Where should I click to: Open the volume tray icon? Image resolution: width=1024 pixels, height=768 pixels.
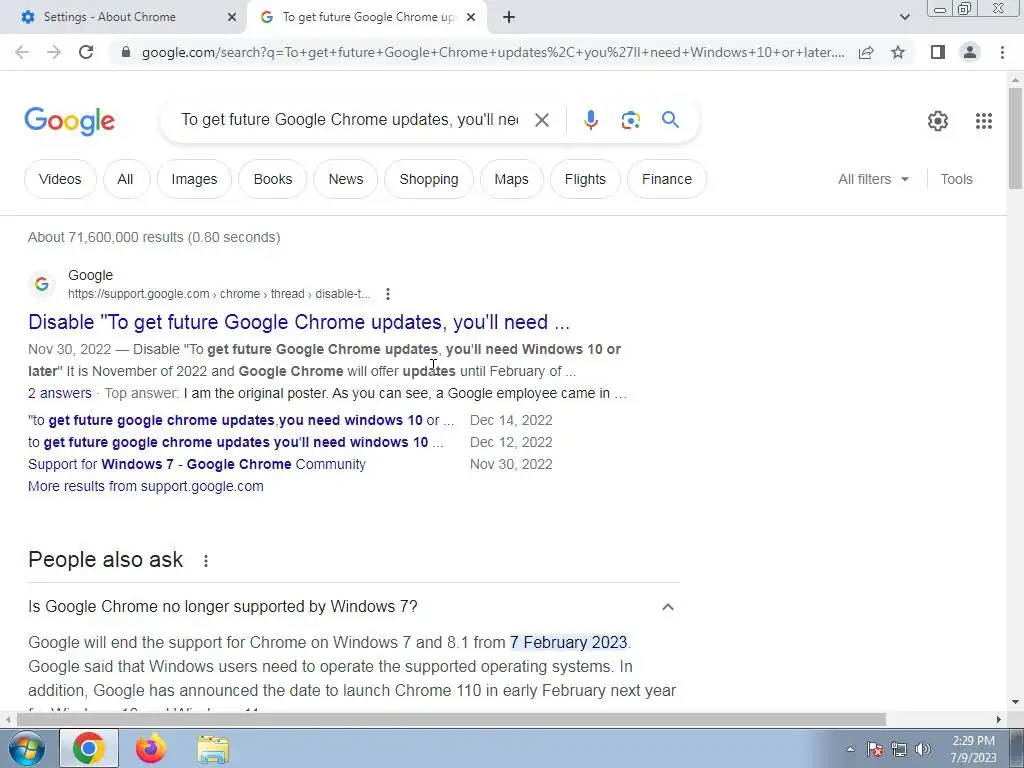point(923,749)
